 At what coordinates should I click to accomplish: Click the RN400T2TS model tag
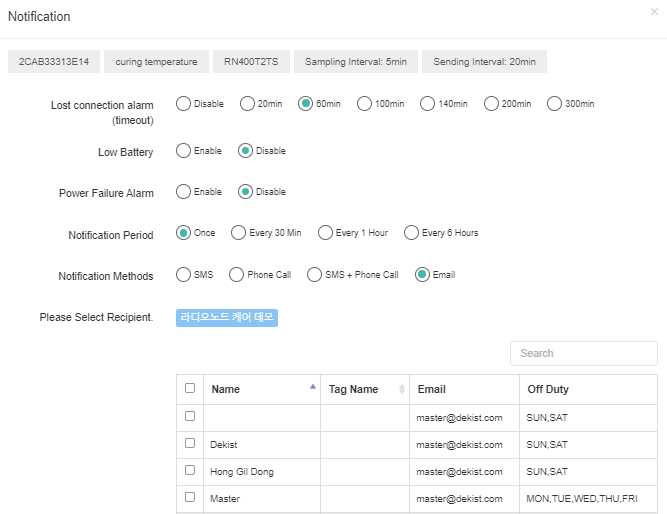click(x=251, y=62)
